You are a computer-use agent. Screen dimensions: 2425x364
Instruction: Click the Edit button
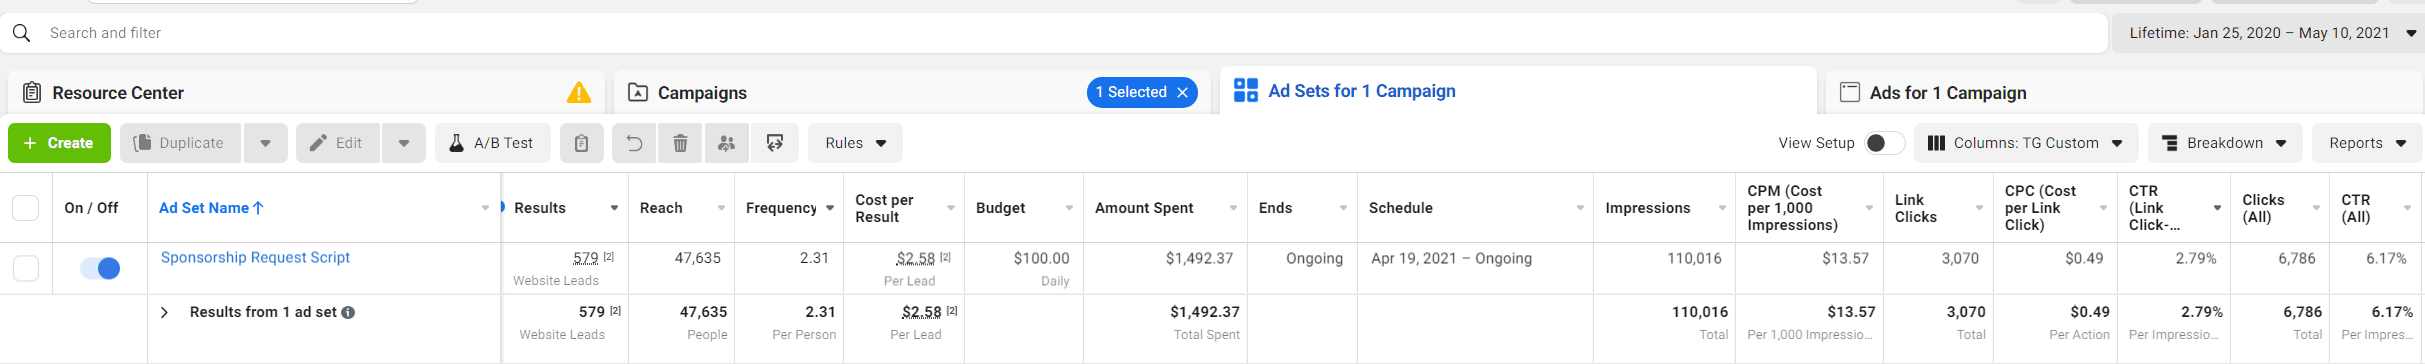click(337, 143)
